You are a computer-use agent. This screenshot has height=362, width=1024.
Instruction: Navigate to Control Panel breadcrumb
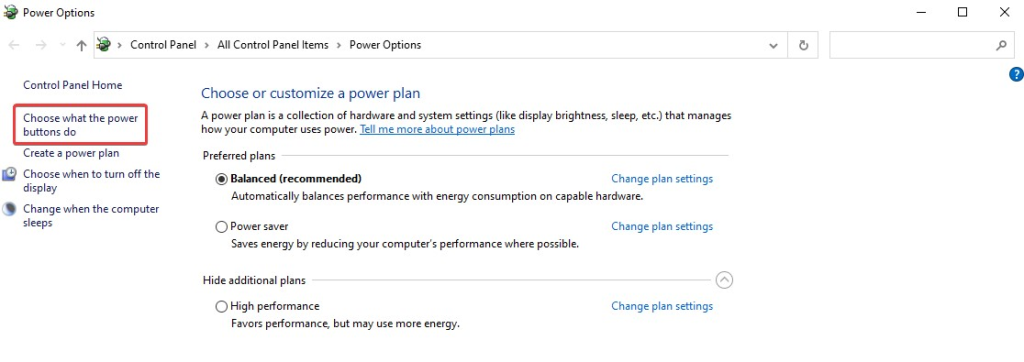point(163,45)
